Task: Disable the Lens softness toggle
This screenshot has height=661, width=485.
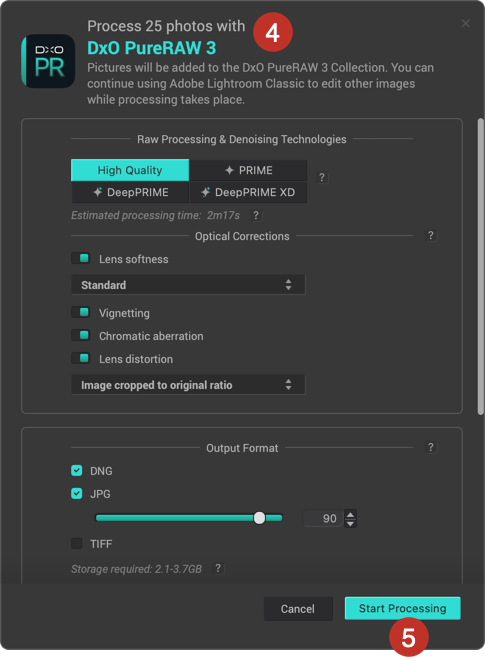Action: (81, 258)
